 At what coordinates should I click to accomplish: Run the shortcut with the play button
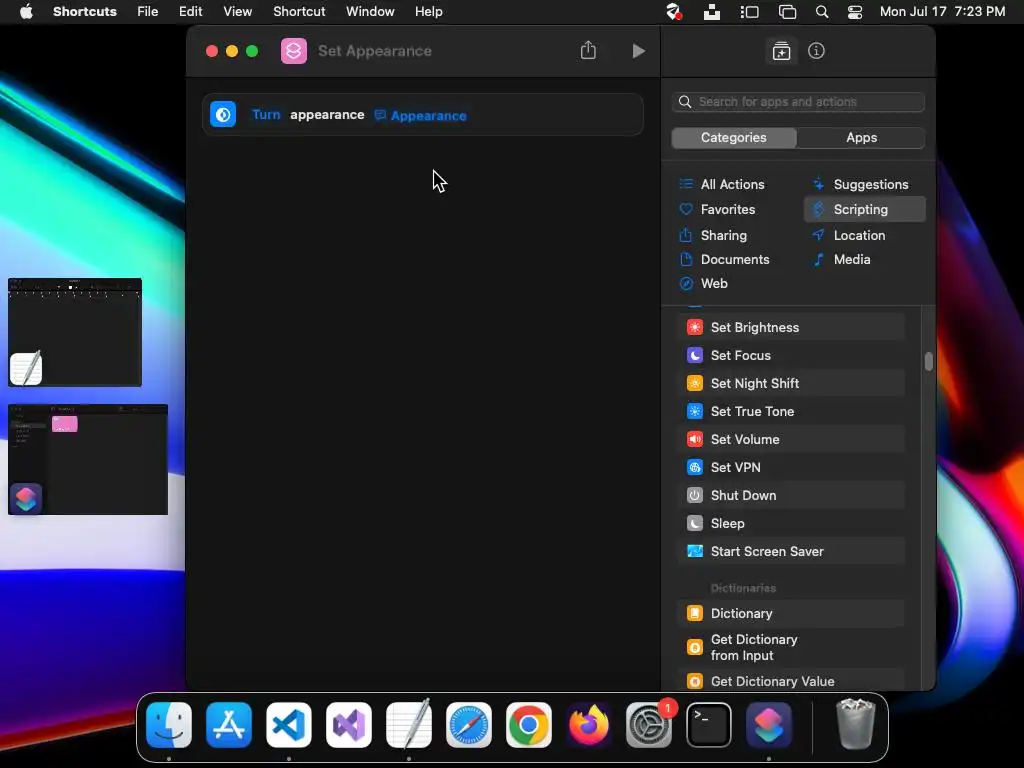[638, 51]
